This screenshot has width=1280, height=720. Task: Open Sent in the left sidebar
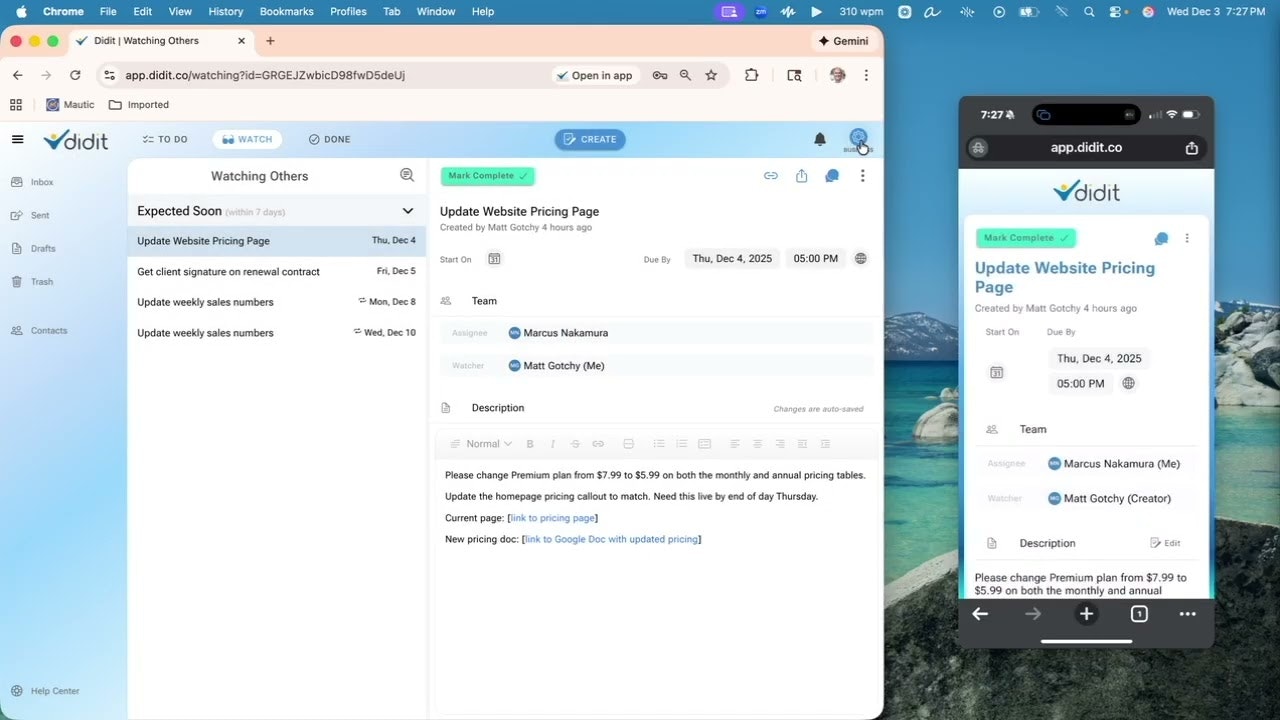[30, 215]
